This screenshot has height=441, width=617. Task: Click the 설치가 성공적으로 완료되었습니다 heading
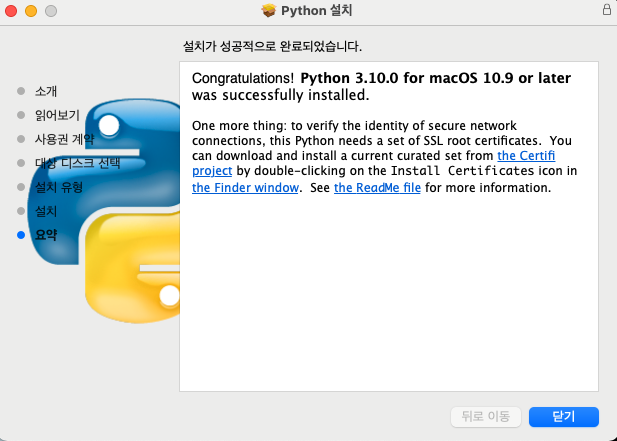pyautogui.click(x=272, y=46)
